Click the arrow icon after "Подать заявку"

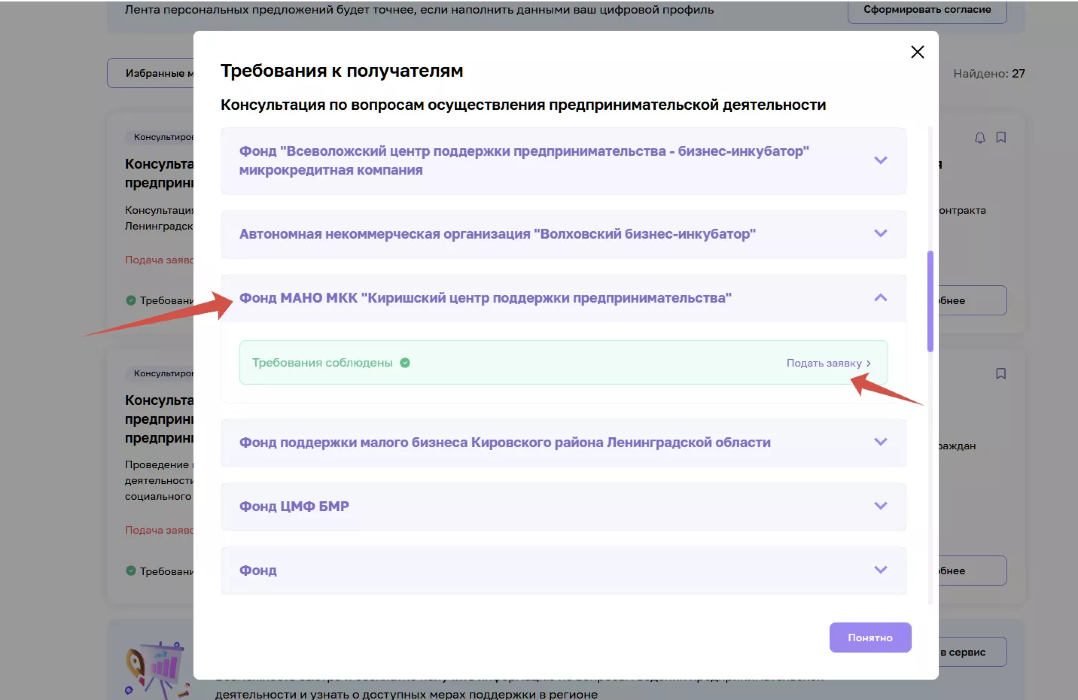point(868,364)
